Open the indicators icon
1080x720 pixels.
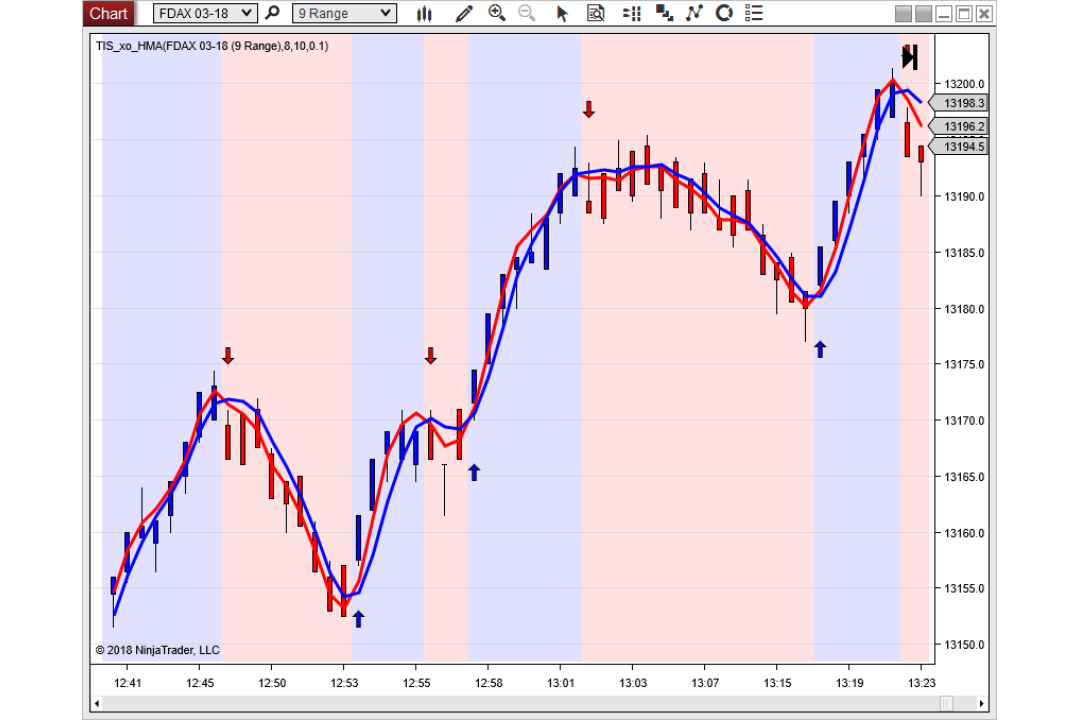pos(694,13)
